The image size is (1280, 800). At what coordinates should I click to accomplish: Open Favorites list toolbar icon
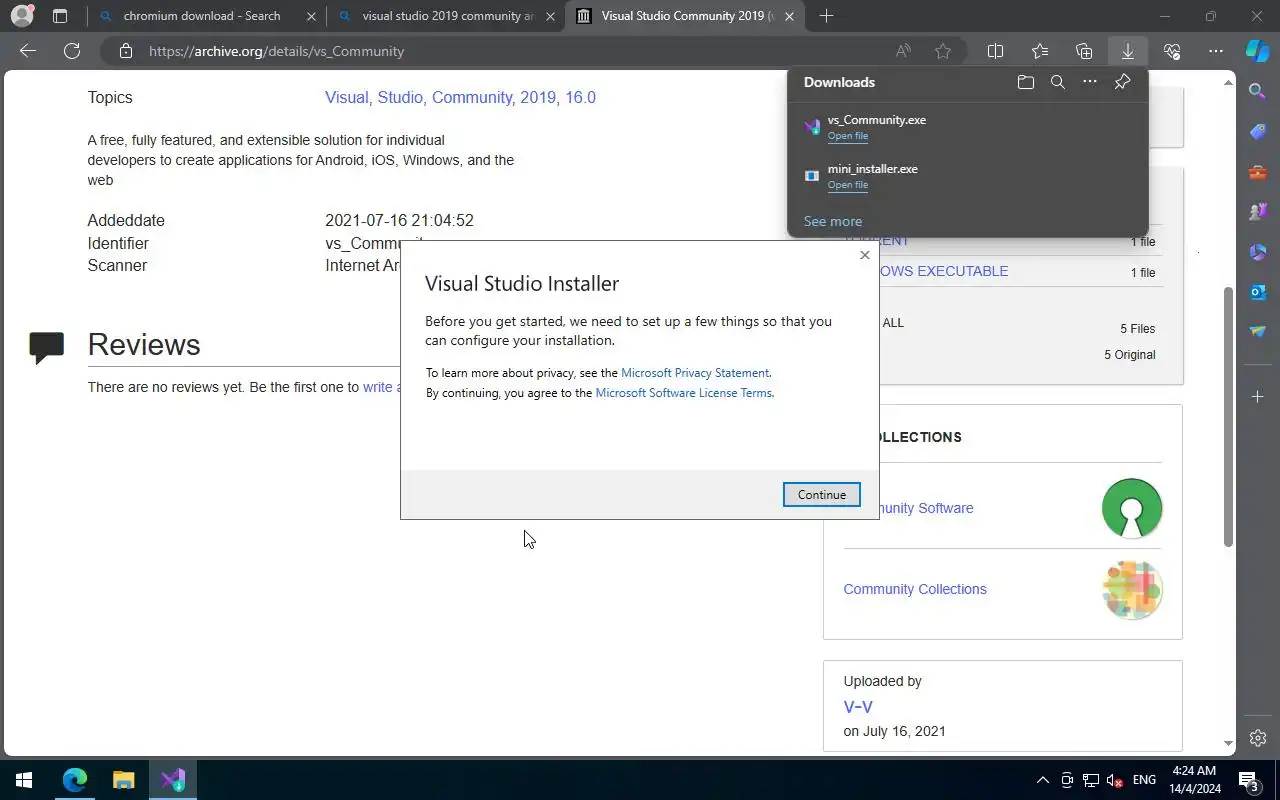1040,51
